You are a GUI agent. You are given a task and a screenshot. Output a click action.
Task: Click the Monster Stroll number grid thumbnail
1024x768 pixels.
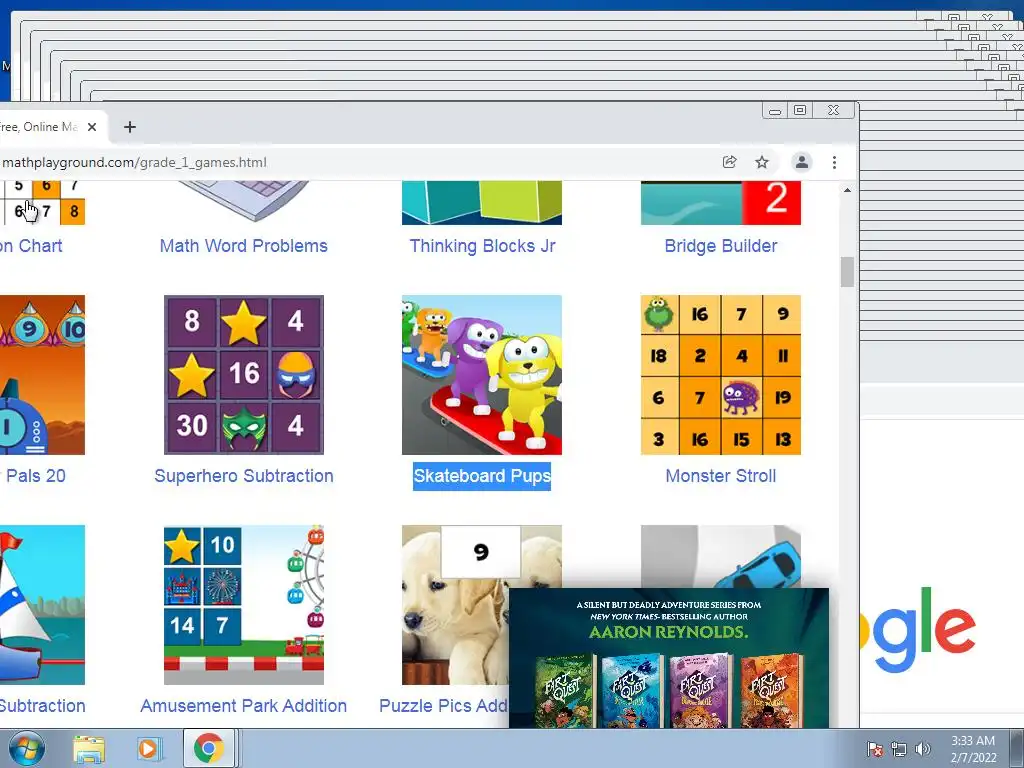tap(720, 375)
